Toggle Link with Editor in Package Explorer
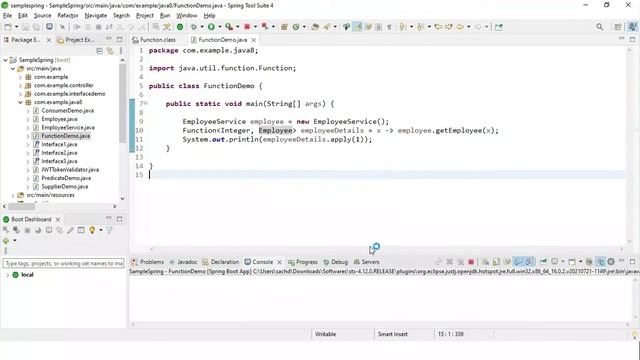Screen dimensions: 640x360 point(110,51)
